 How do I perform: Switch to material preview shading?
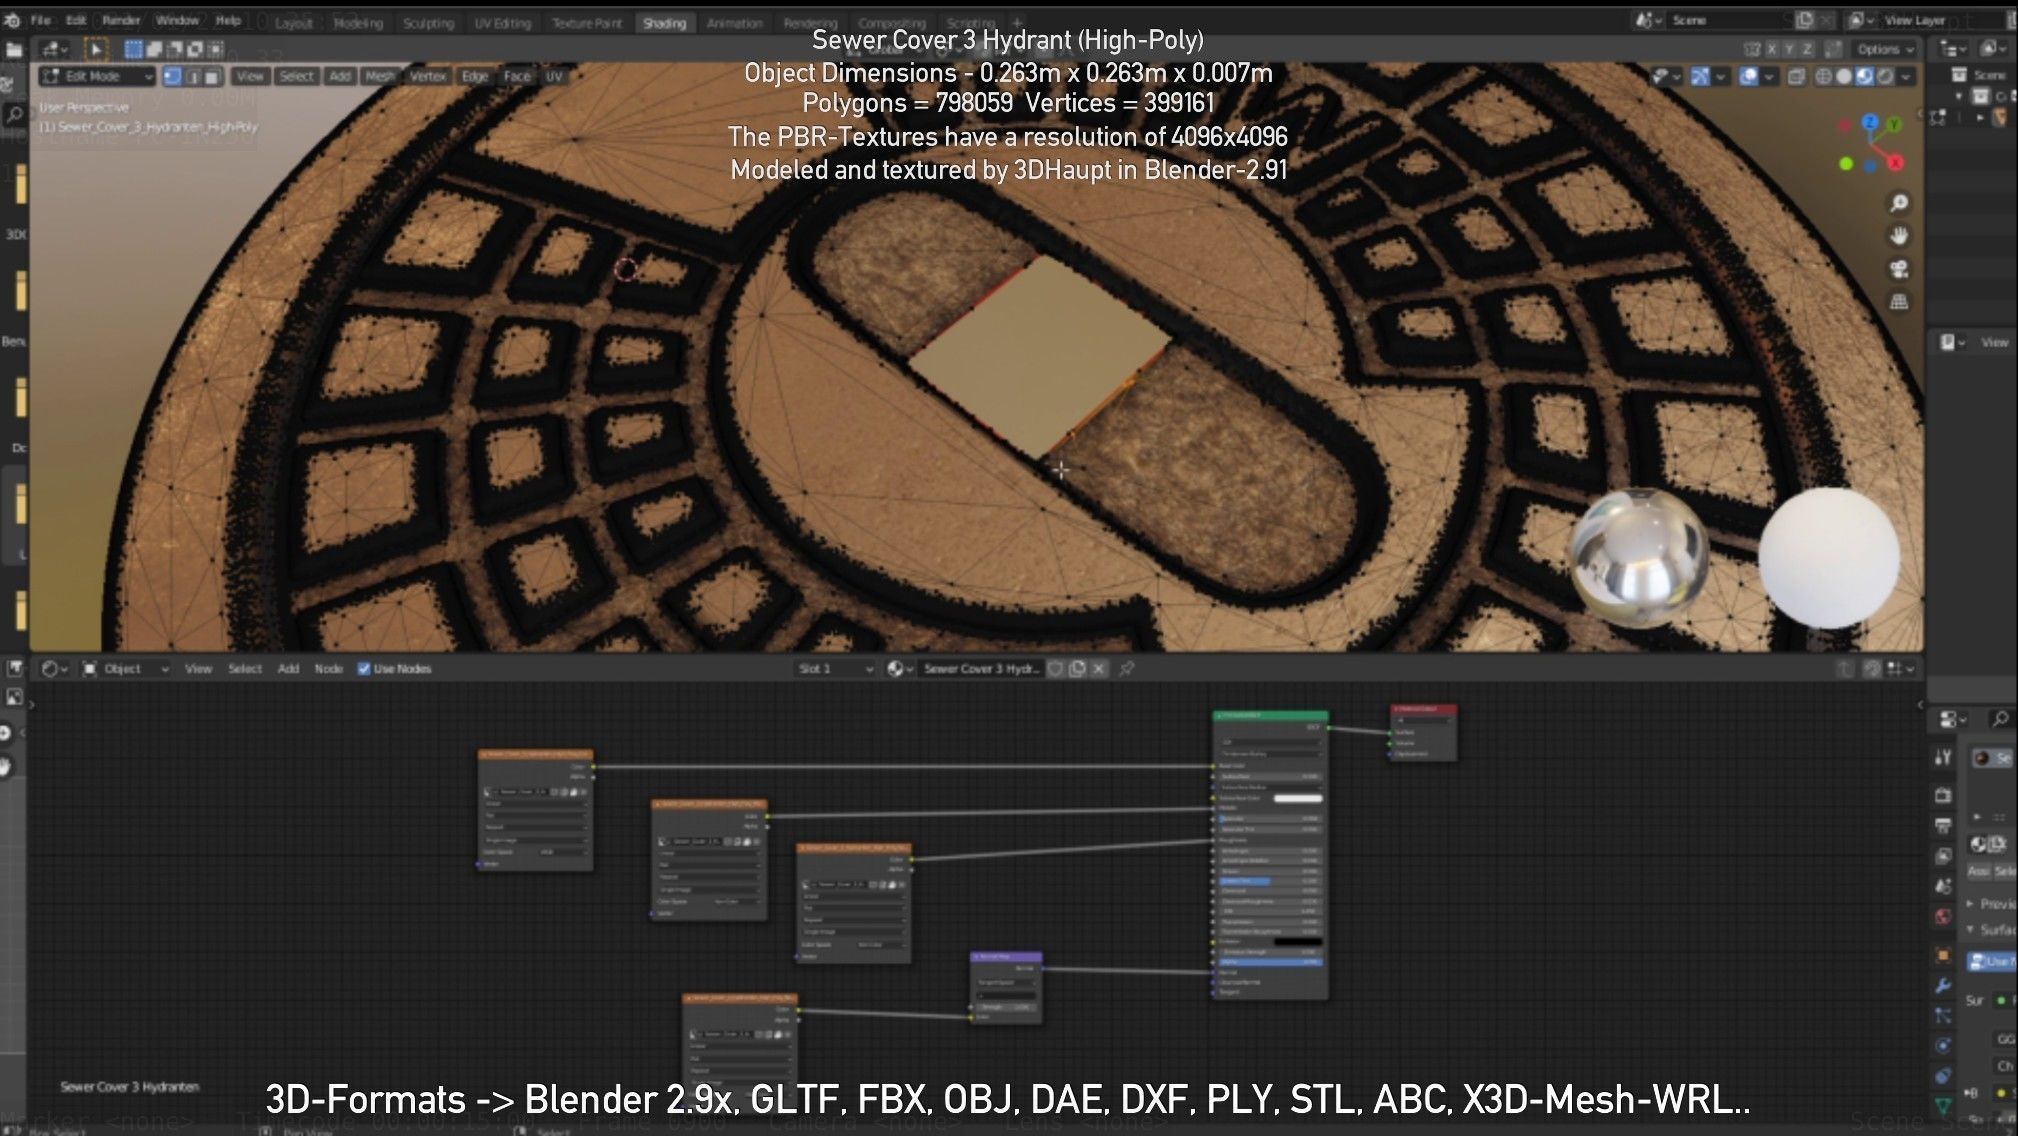coord(1864,76)
